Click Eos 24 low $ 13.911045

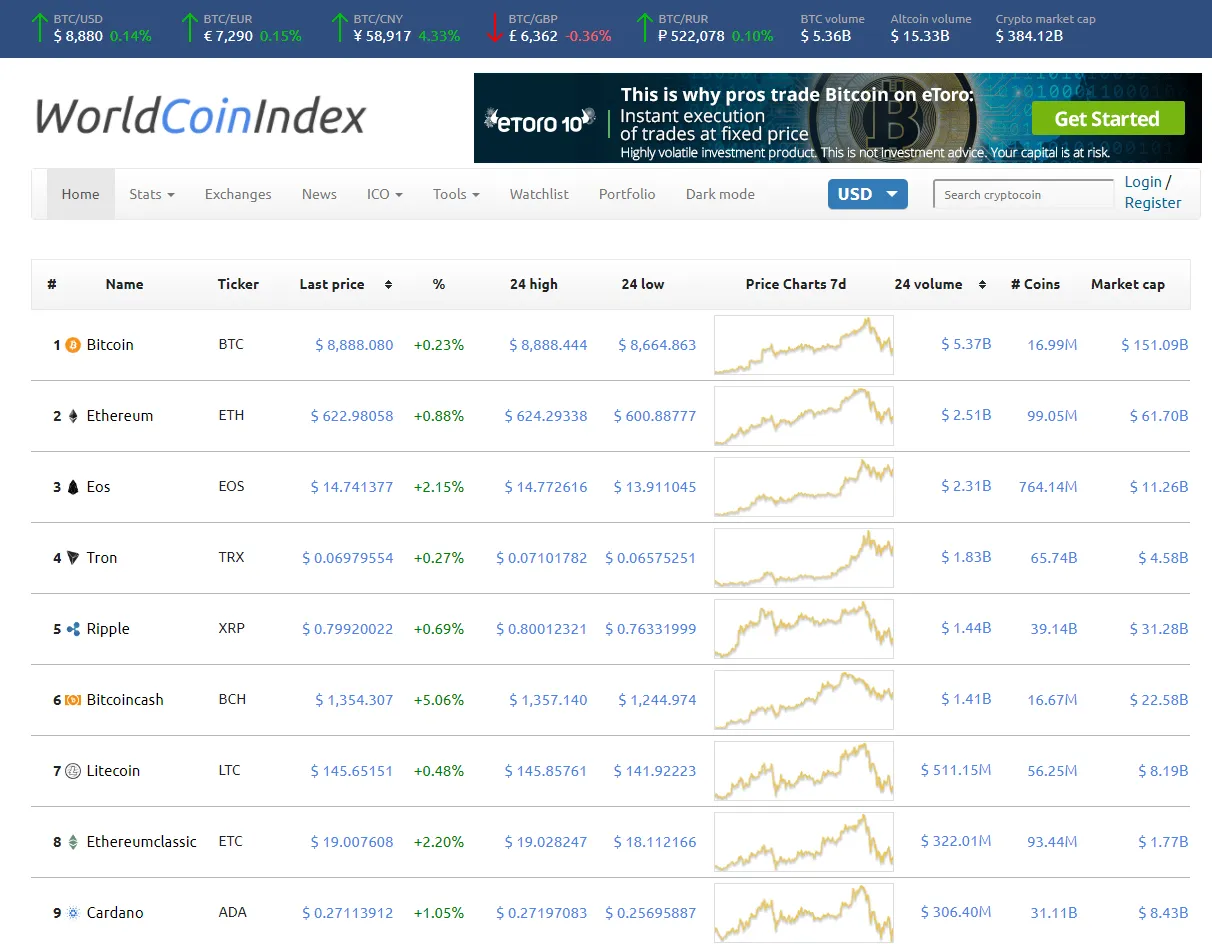[655, 487]
